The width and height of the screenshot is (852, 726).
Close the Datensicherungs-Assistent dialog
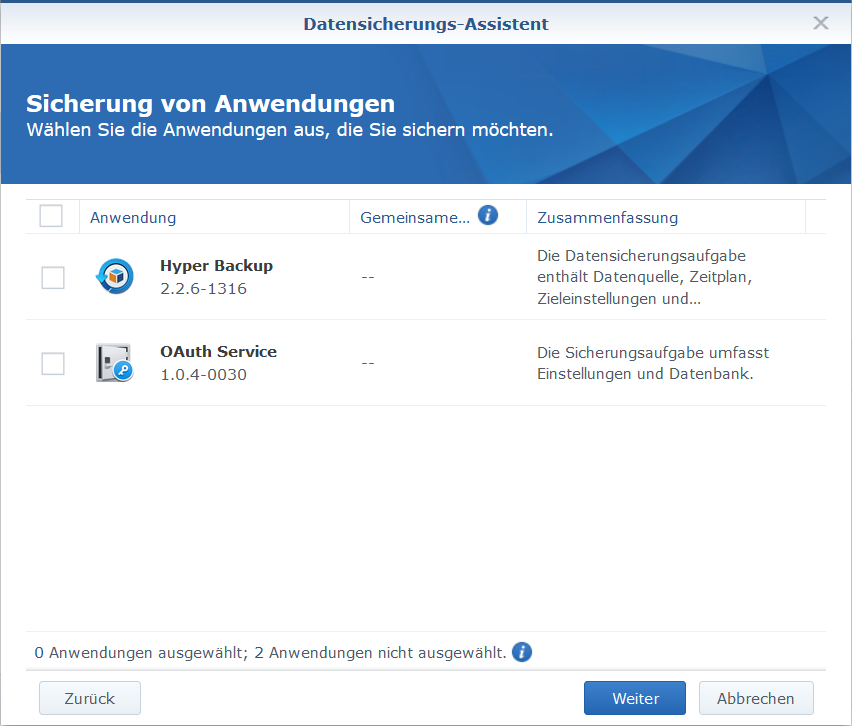(x=821, y=23)
